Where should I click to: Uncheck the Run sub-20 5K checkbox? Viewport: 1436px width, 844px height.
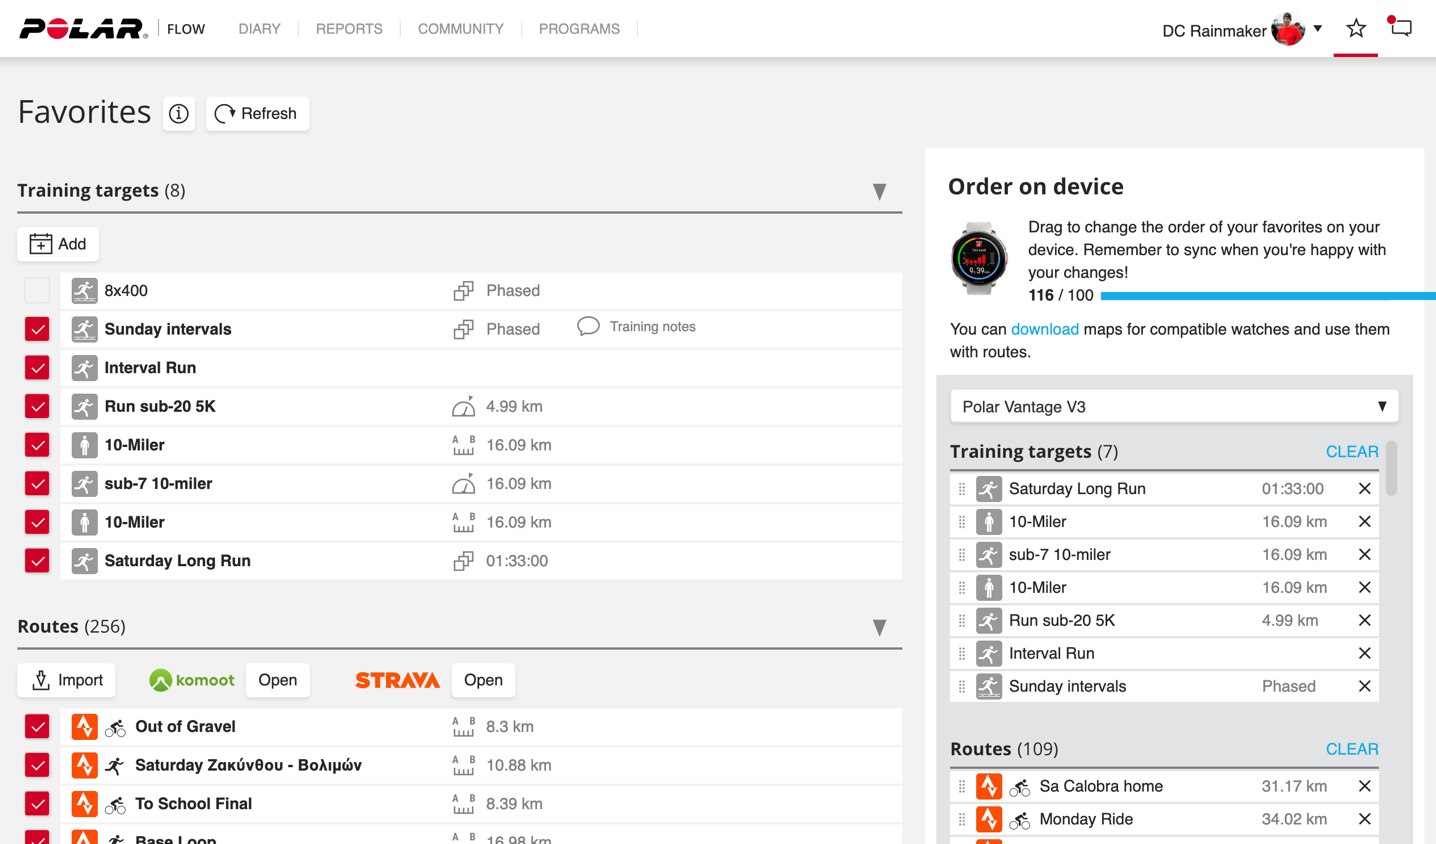coord(37,407)
